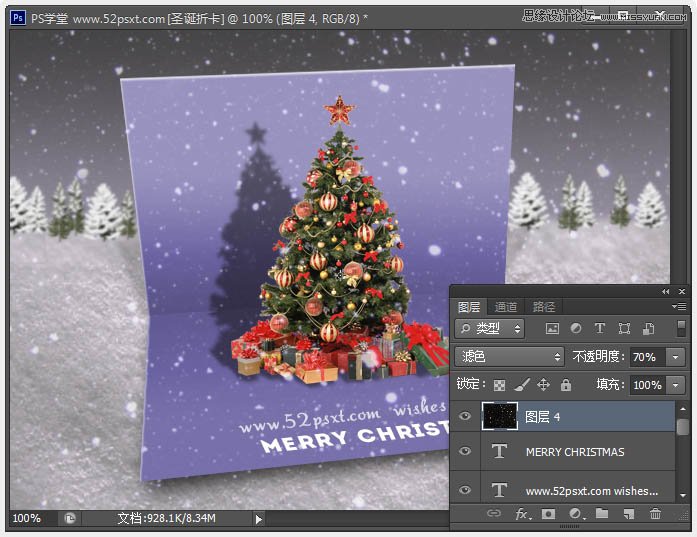Image resolution: width=697 pixels, height=537 pixels.
Task: Open 类型 filter type dropdown
Action: 490,329
